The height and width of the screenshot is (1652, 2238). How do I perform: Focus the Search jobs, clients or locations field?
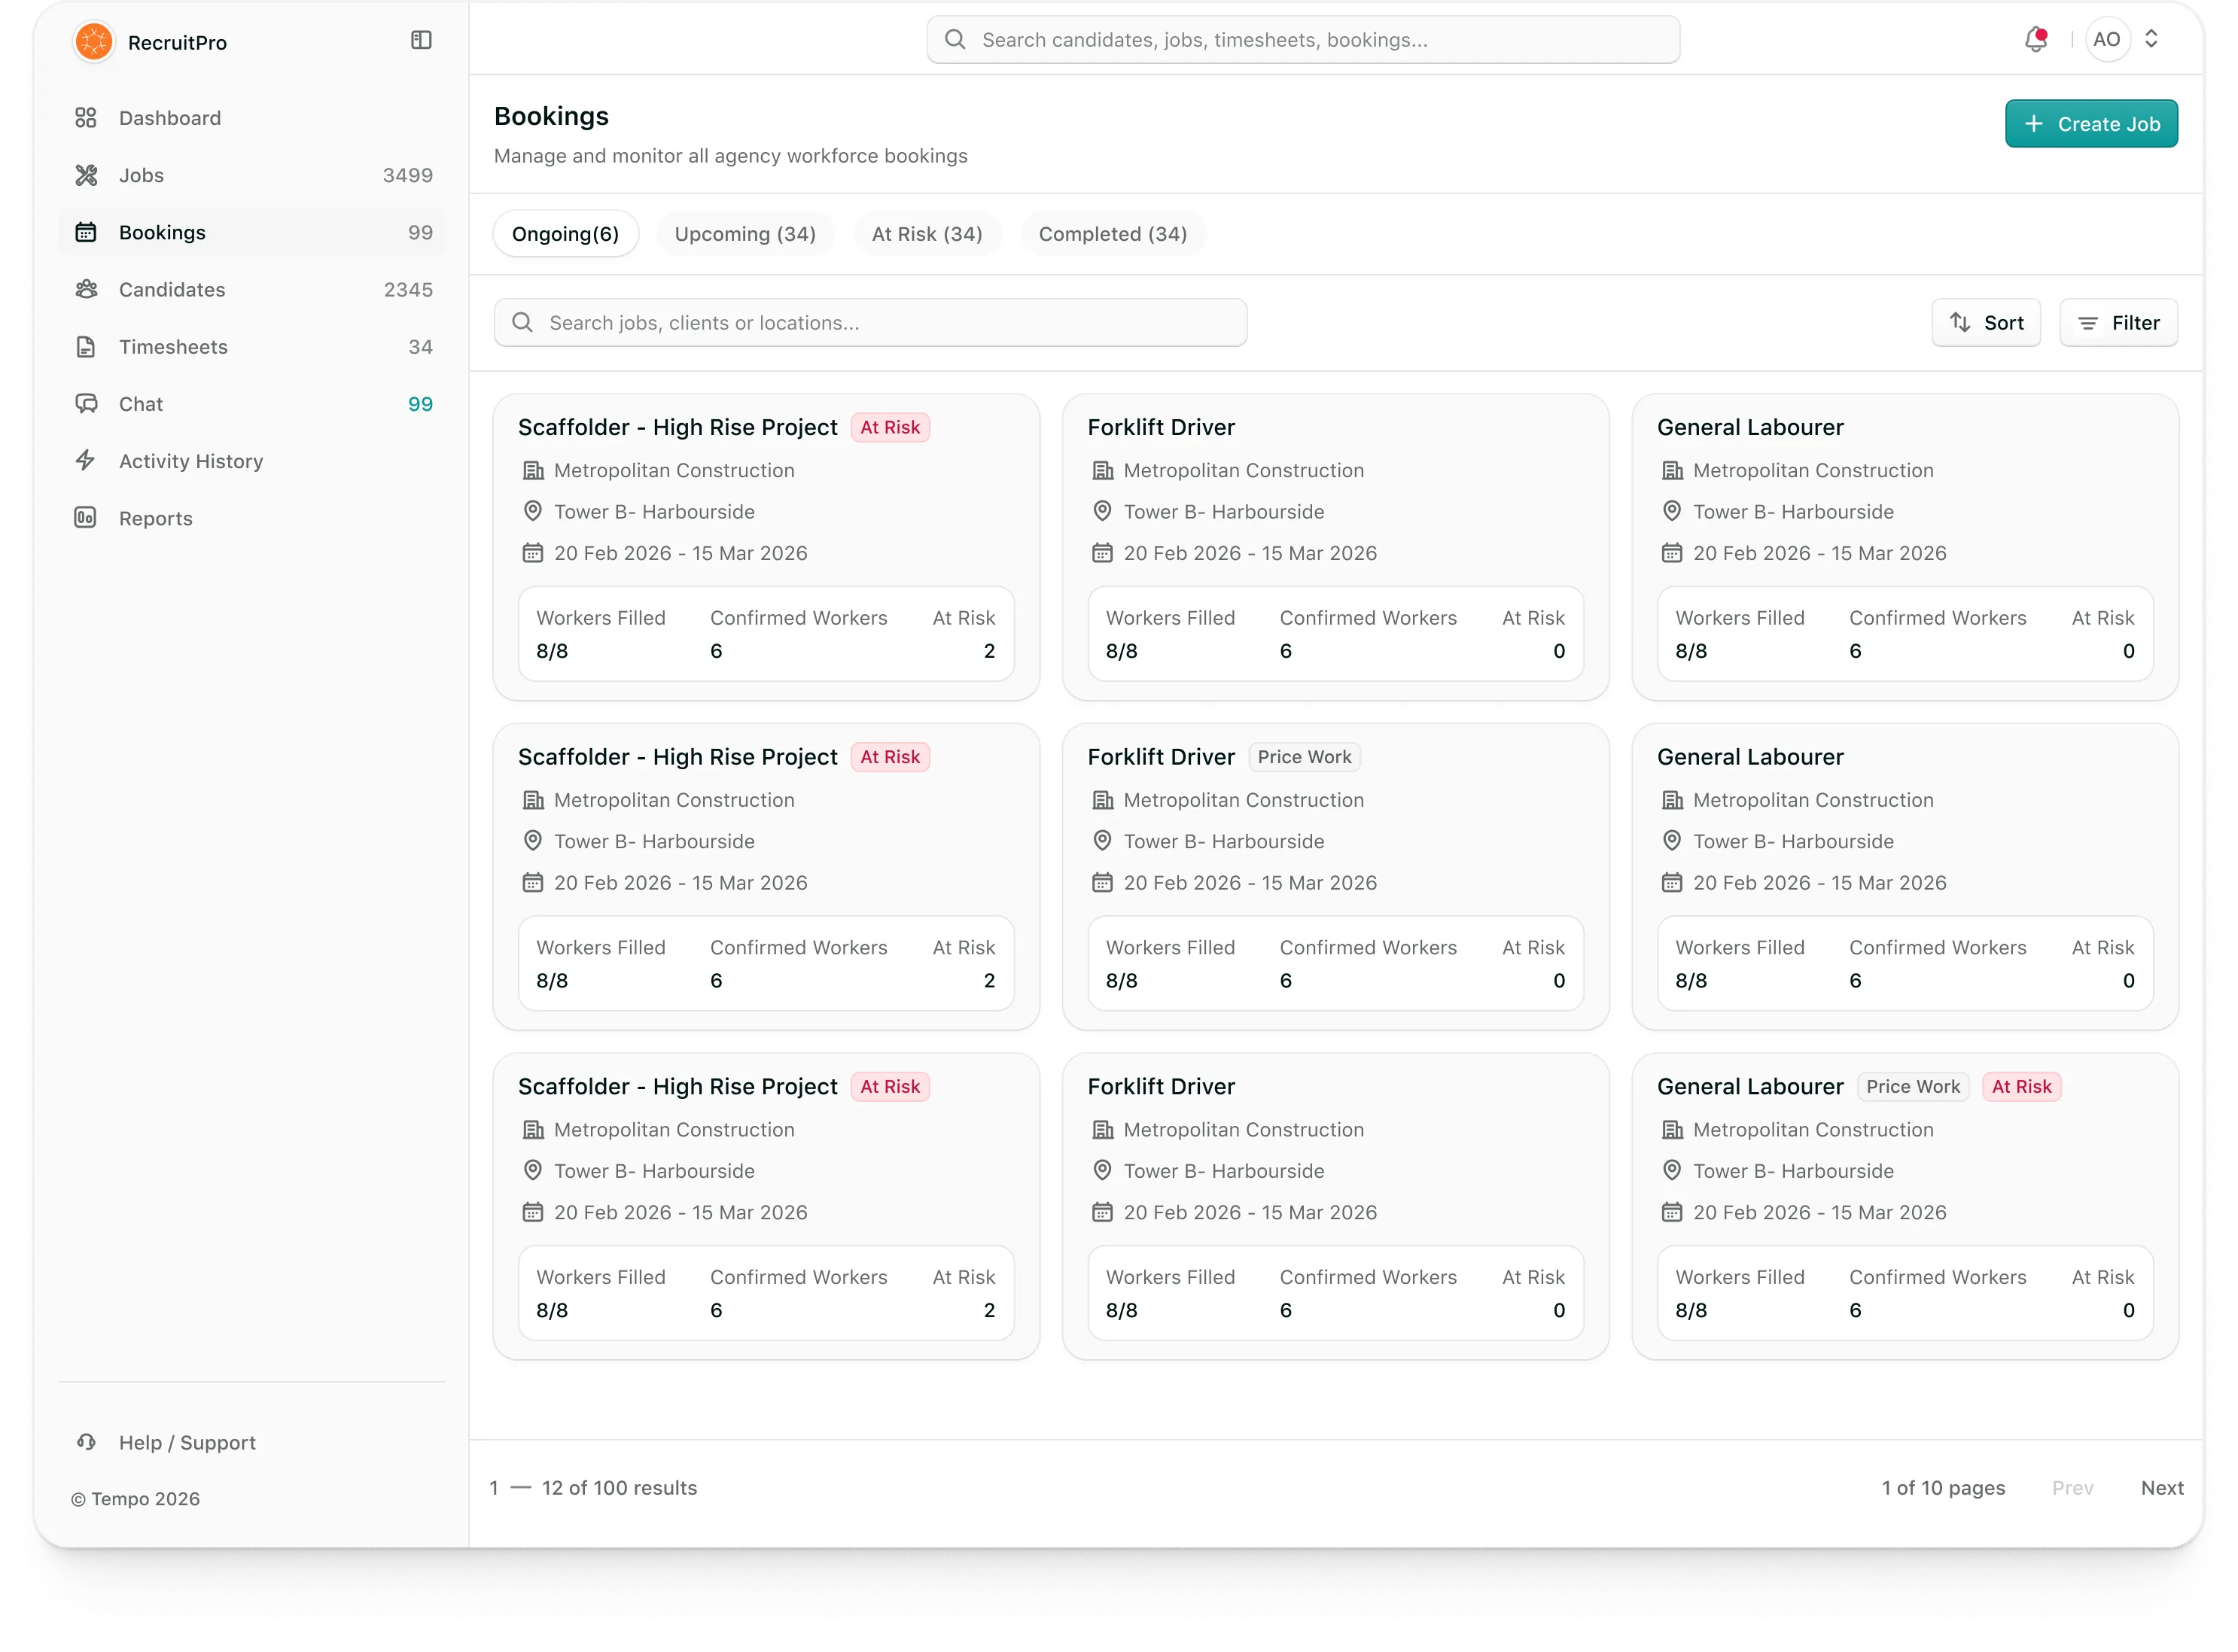click(x=870, y=323)
